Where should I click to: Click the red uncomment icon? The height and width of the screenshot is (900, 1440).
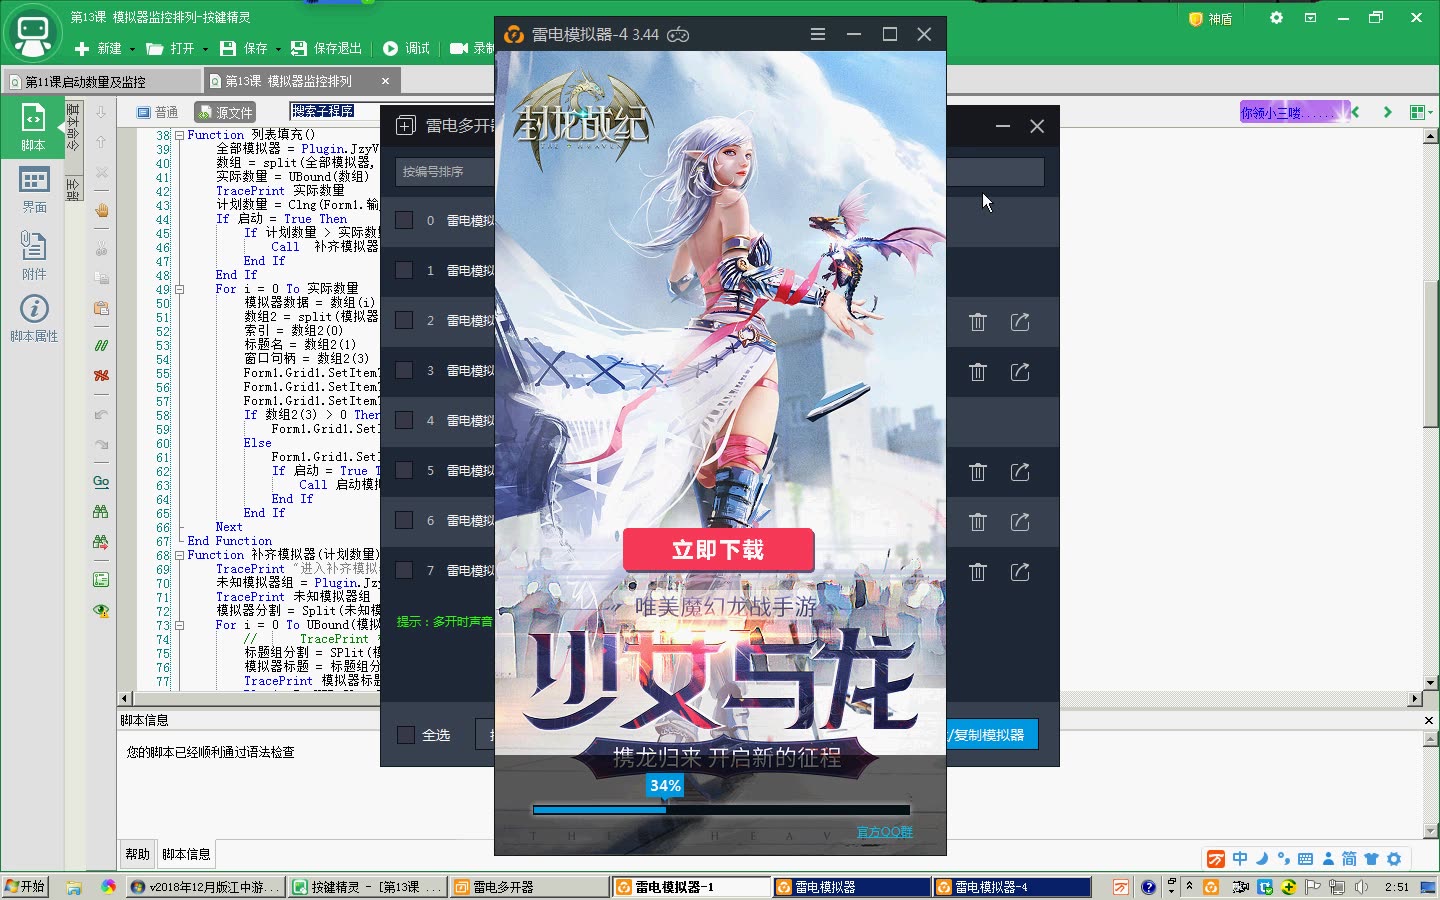[x=101, y=375]
